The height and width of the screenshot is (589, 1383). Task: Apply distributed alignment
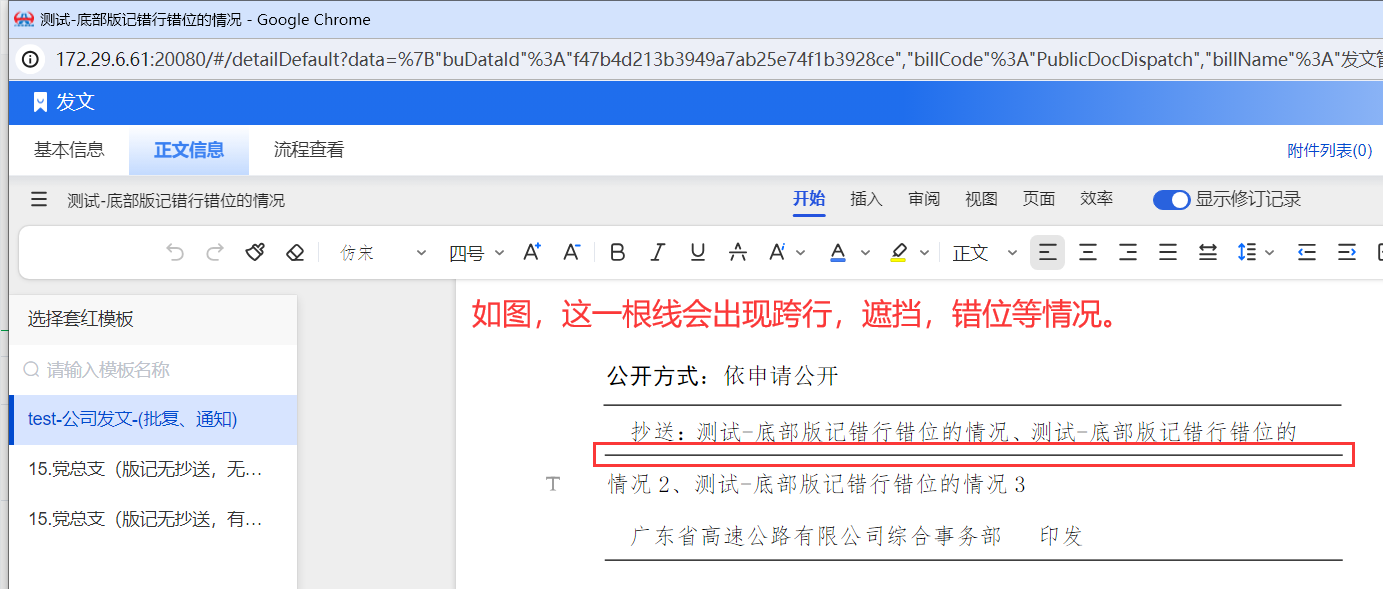[1208, 253]
